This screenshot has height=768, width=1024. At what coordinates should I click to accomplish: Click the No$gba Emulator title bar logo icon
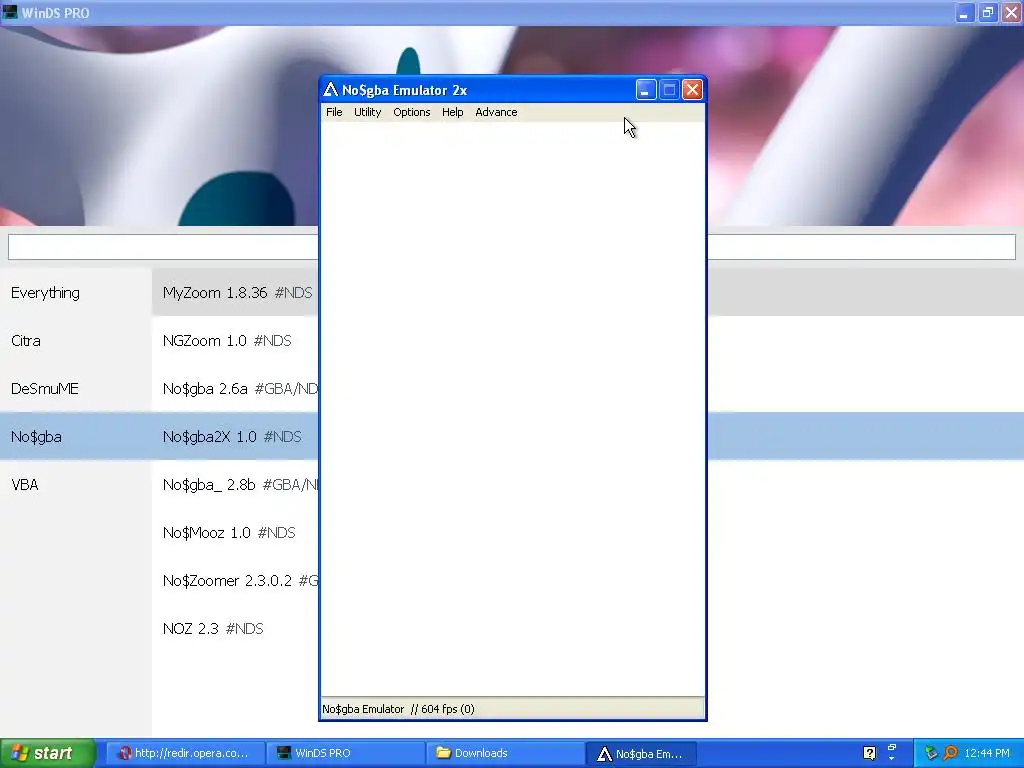pos(330,89)
